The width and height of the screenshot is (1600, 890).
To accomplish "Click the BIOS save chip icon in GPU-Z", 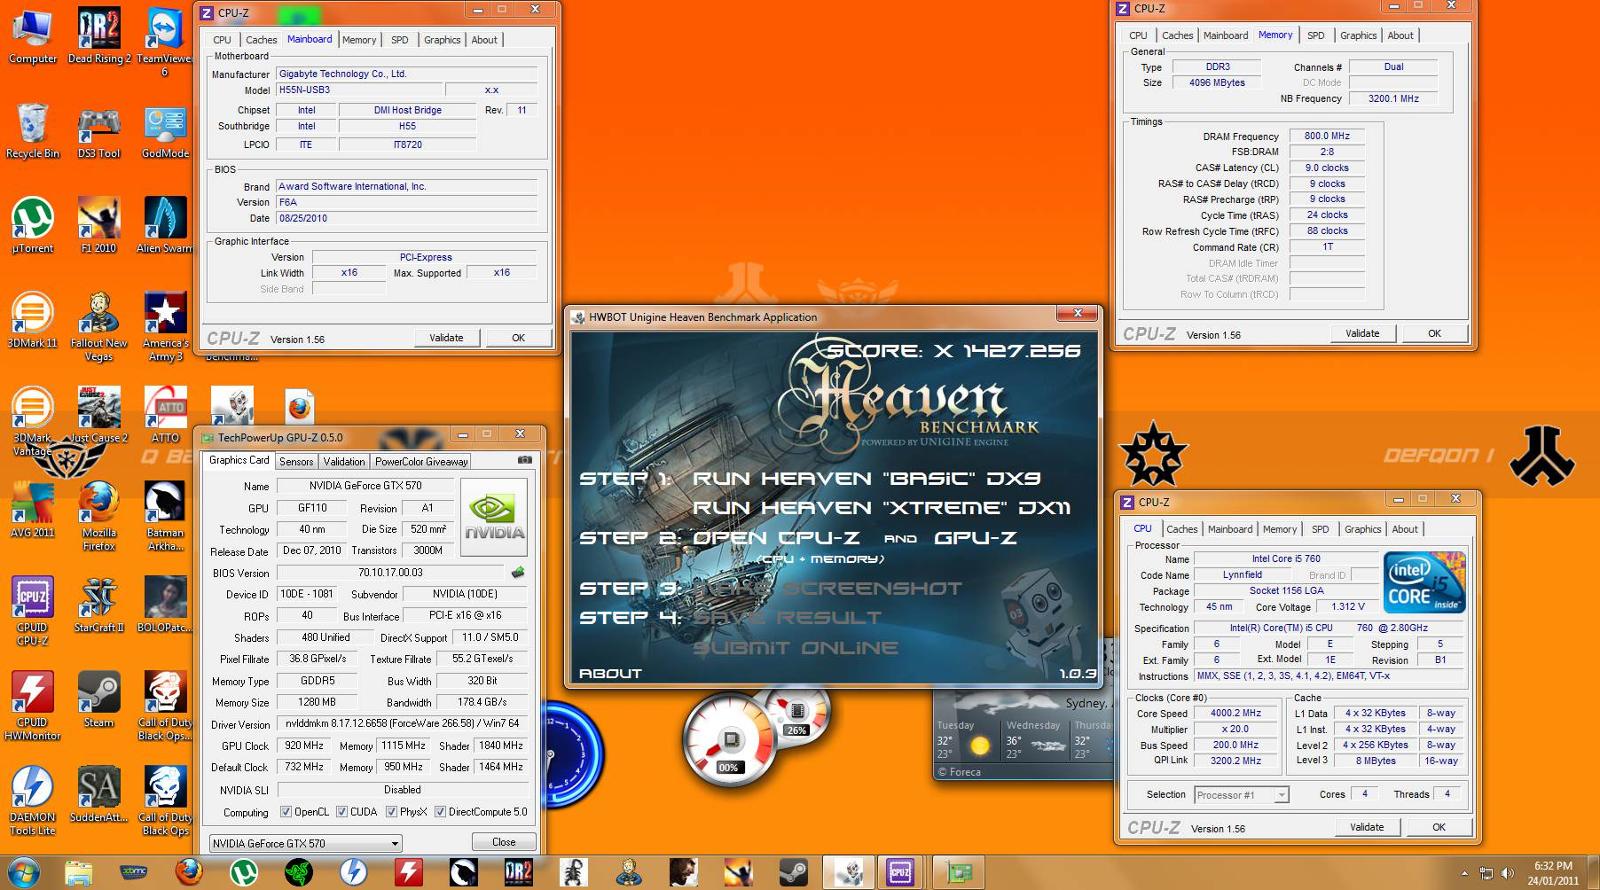I will tap(518, 573).
